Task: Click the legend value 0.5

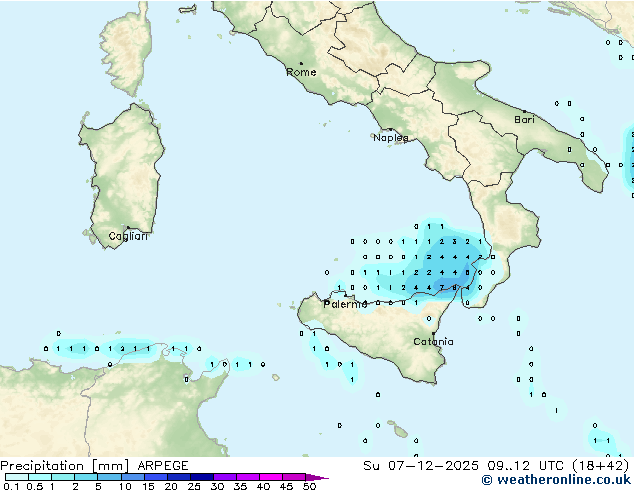Action: click(x=35, y=486)
